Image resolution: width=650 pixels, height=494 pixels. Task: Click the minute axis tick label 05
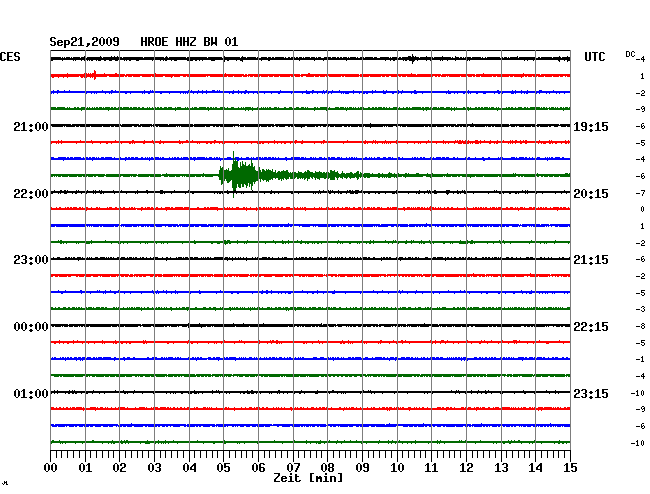point(223,467)
